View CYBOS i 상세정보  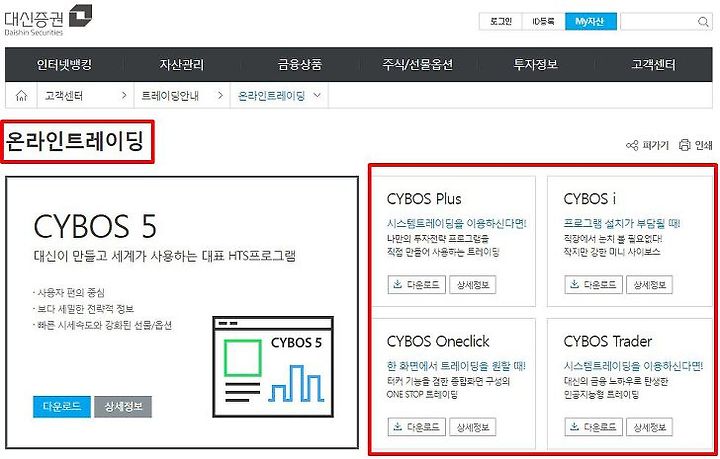pyautogui.click(x=650, y=285)
